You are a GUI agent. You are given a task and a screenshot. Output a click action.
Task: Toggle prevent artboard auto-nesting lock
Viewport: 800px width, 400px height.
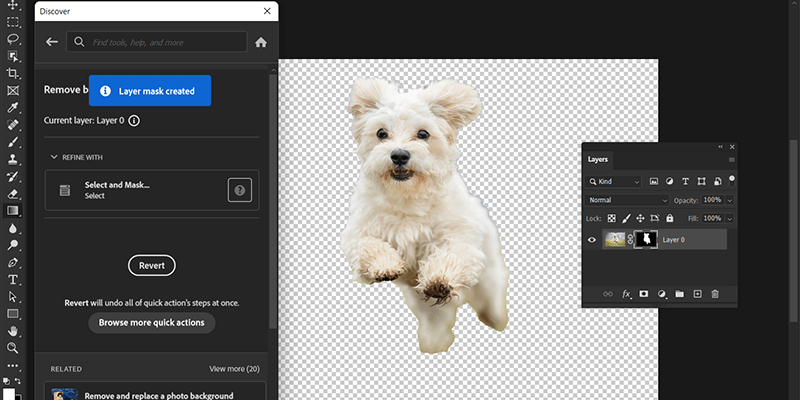pyautogui.click(x=655, y=218)
